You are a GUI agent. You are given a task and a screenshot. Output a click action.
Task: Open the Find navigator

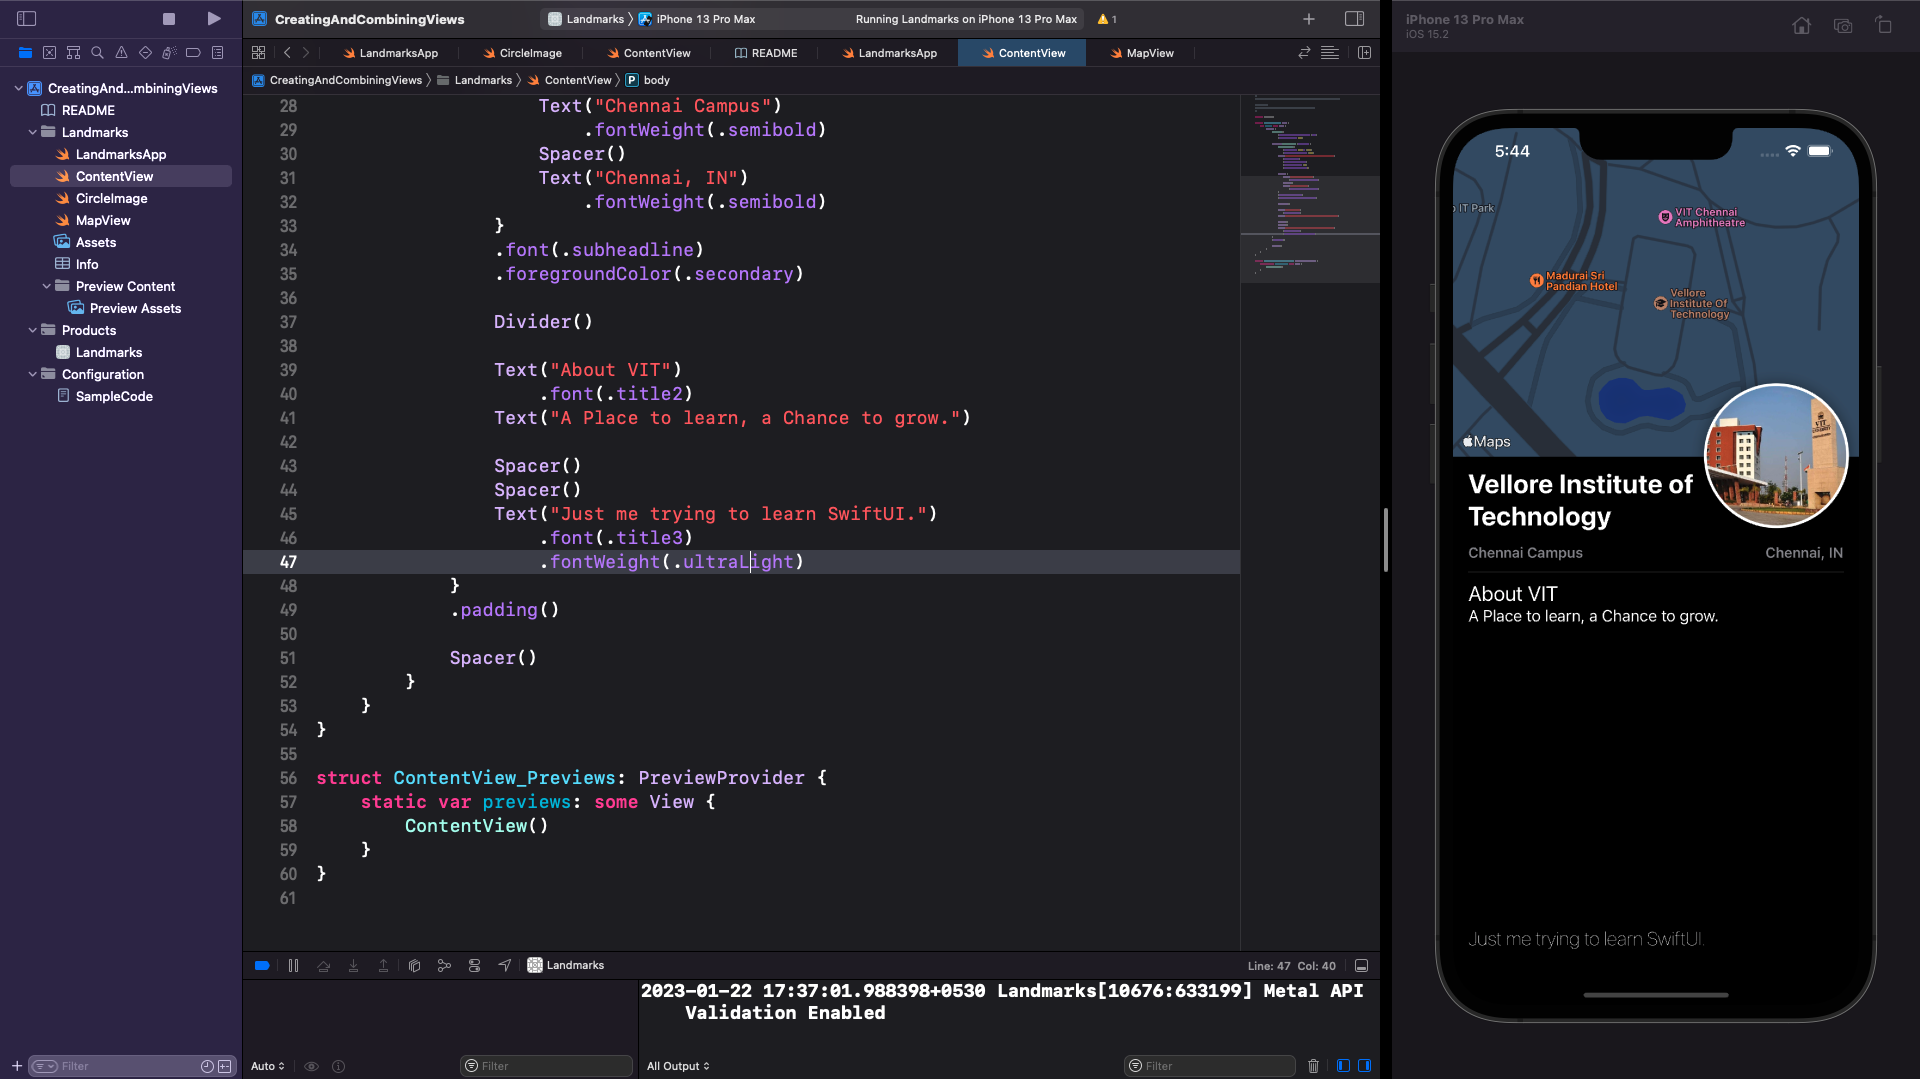[96, 52]
